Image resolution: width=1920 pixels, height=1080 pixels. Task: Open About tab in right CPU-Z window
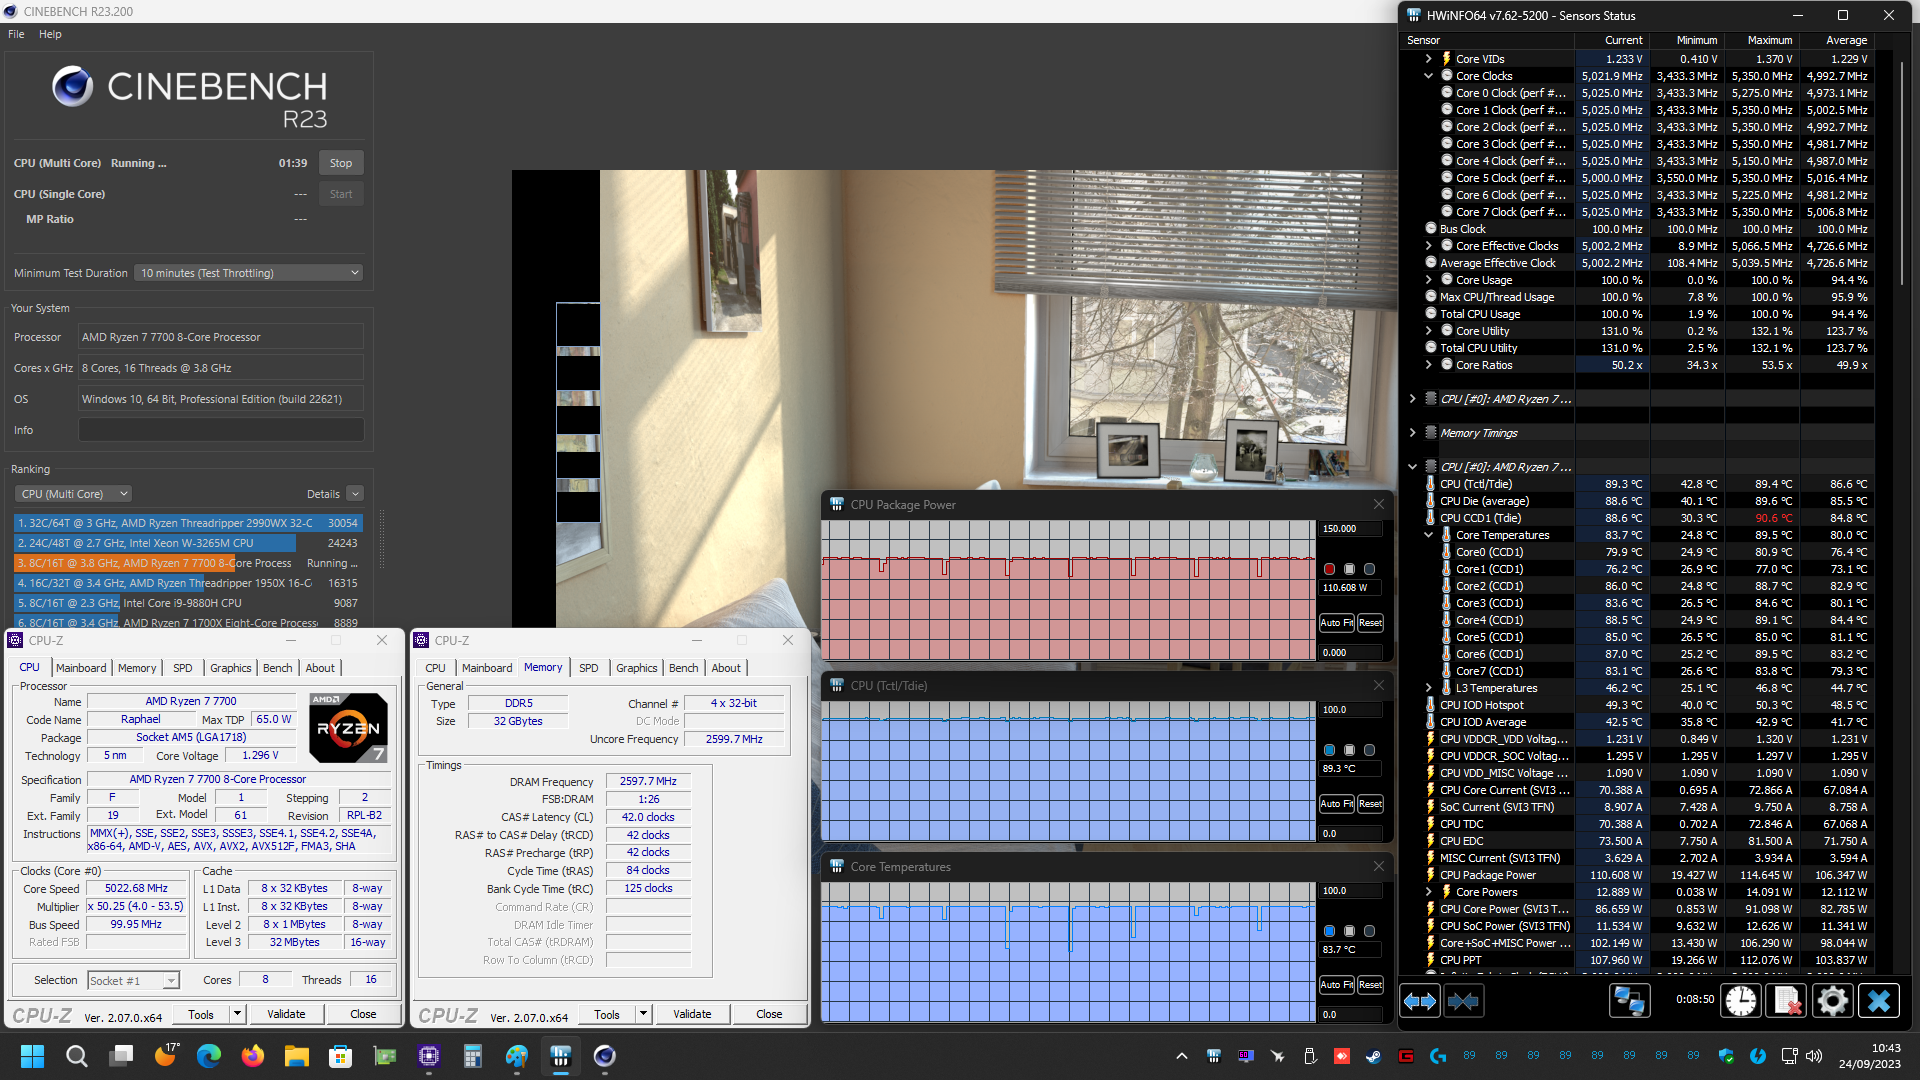pyautogui.click(x=726, y=668)
